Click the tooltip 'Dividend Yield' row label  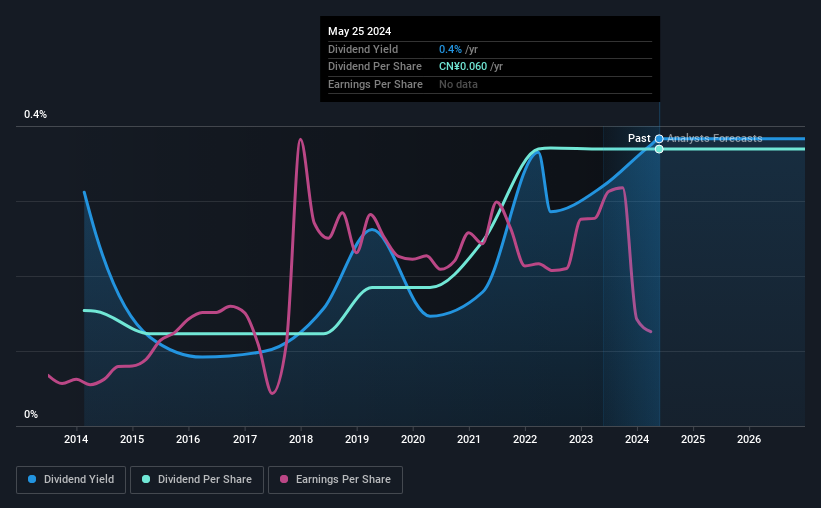[x=363, y=49]
